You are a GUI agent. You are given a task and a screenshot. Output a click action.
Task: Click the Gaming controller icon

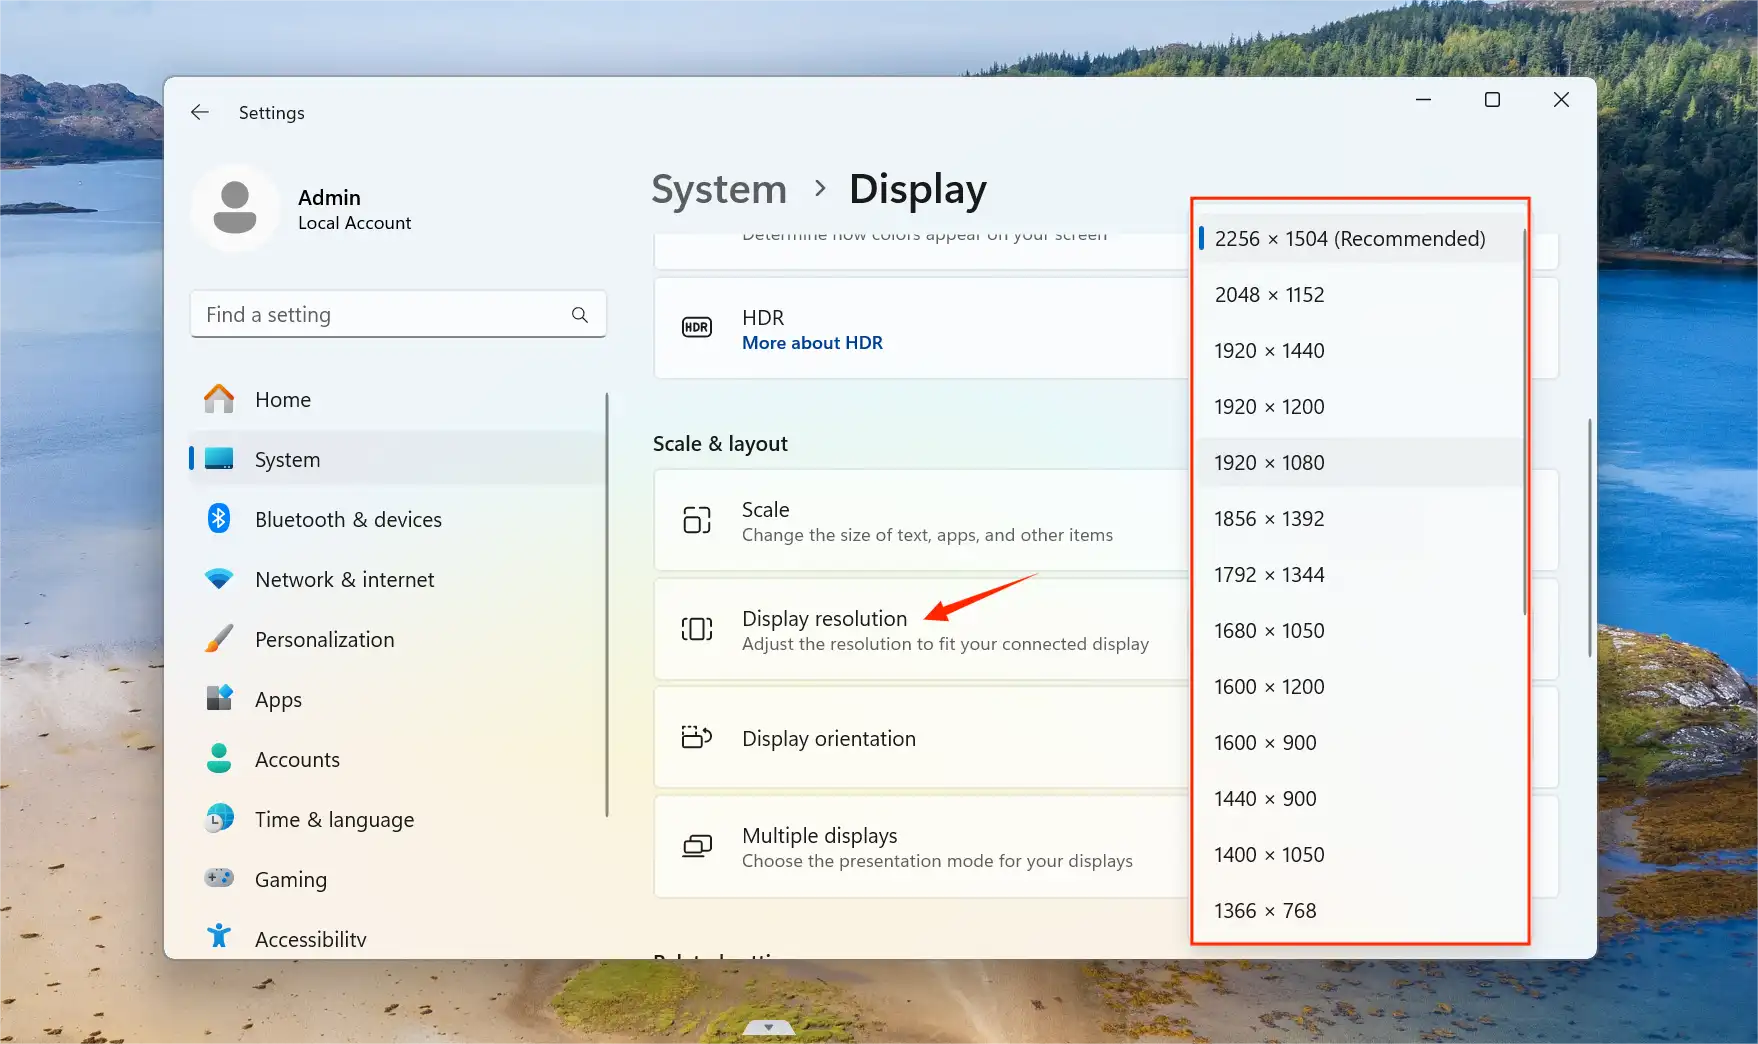[x=219, y=878]
